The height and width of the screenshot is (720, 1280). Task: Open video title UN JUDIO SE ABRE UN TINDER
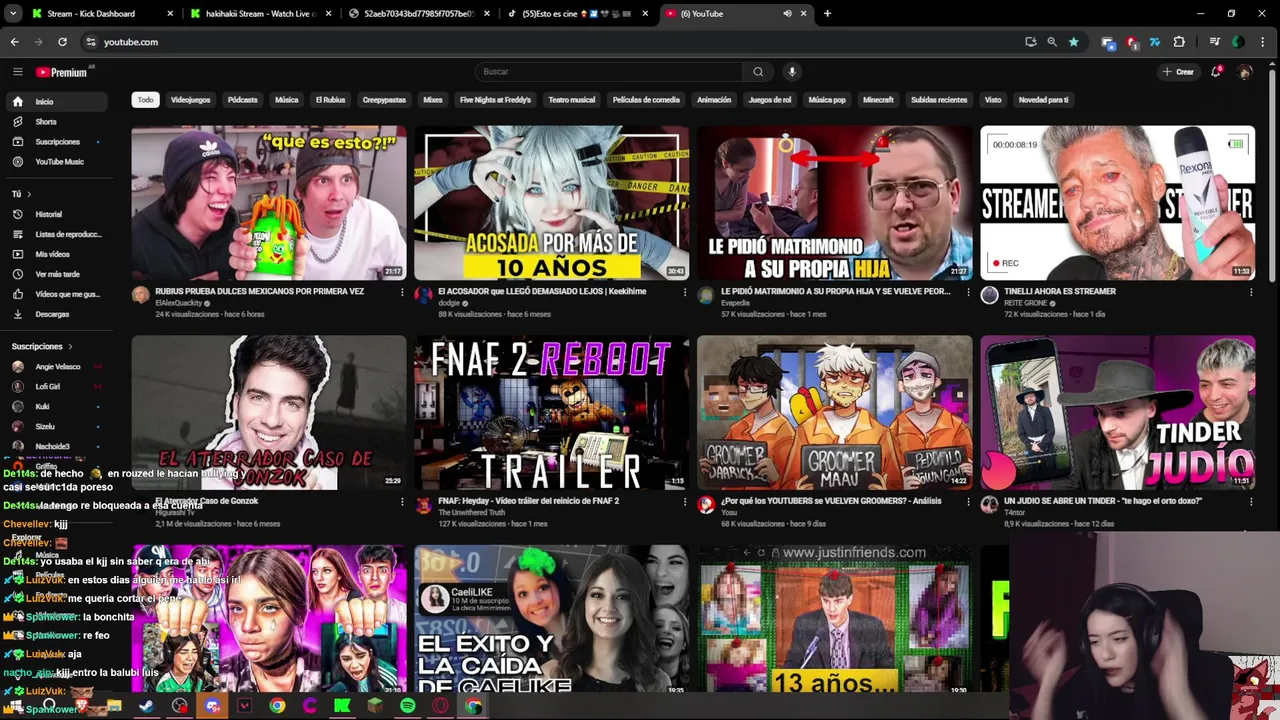coord(1103,501)
